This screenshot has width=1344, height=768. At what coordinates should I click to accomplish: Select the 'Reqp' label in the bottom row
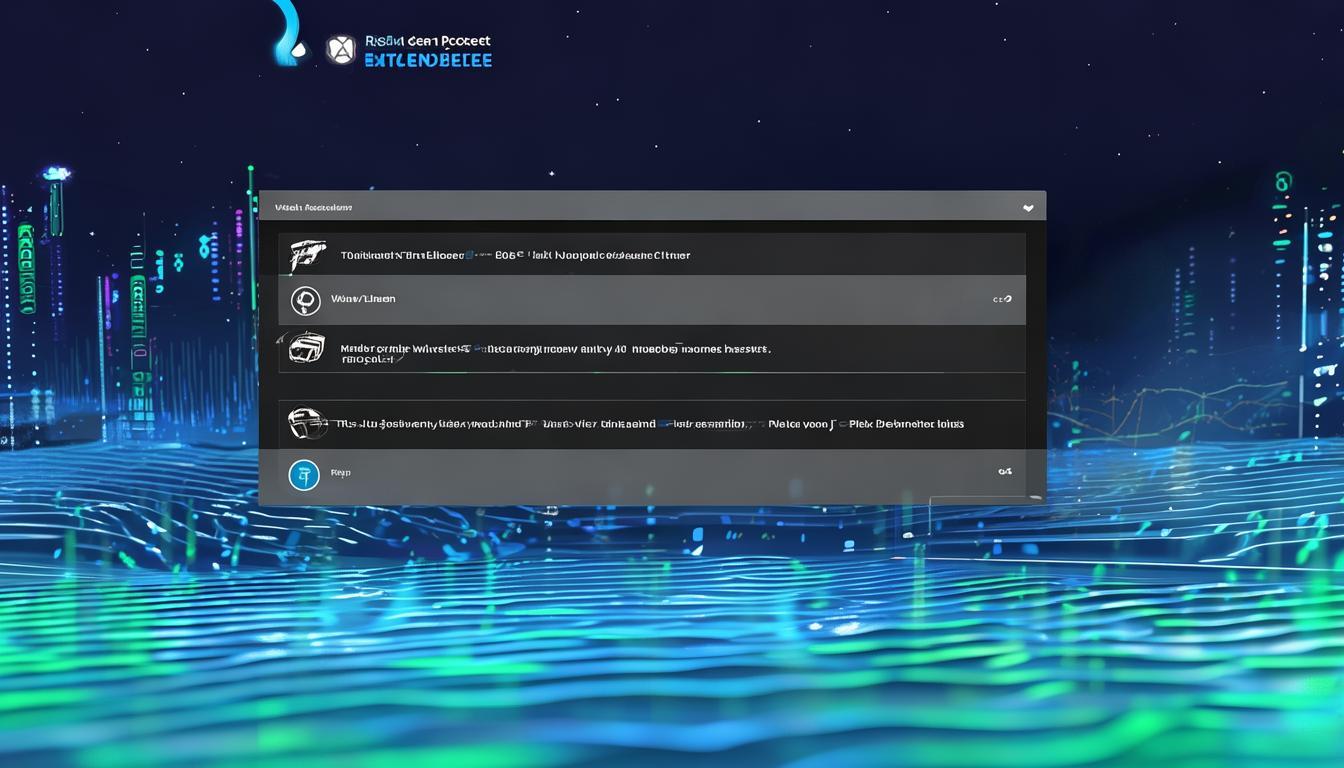tap(340, 472)
